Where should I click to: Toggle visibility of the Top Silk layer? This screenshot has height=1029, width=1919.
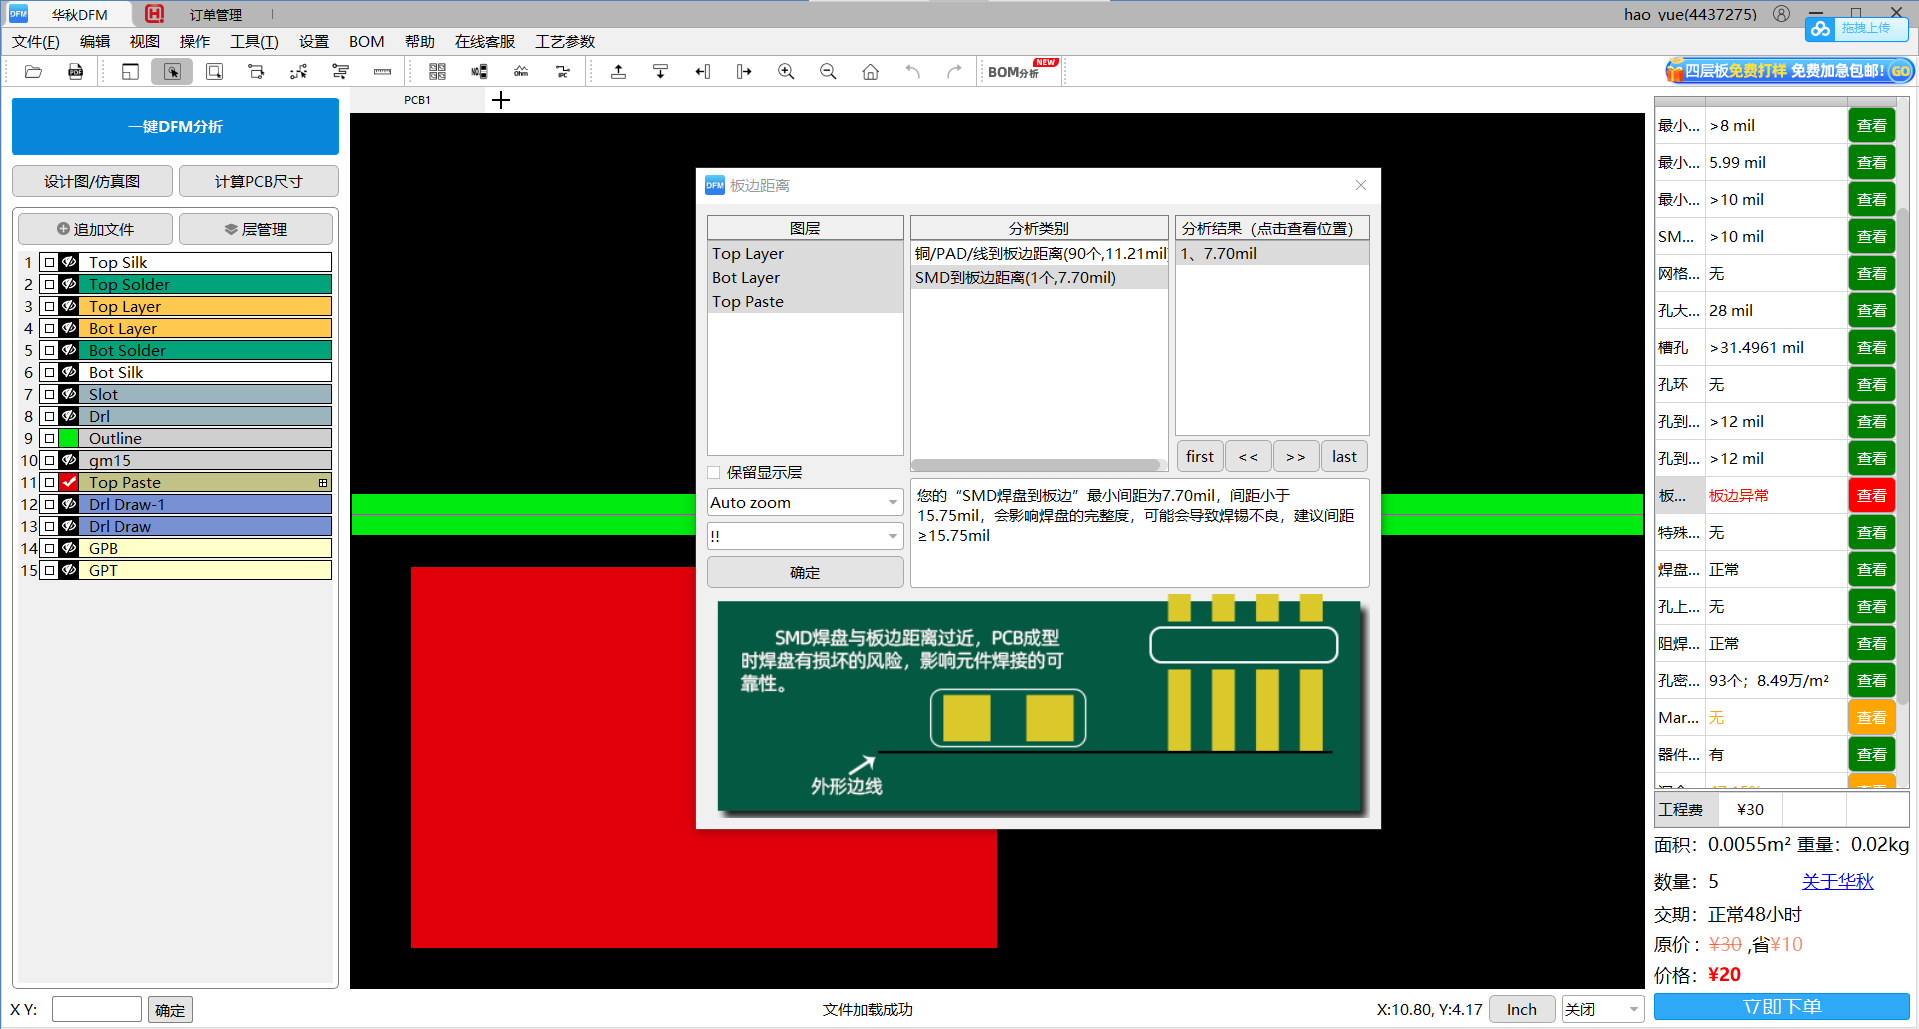69,262
